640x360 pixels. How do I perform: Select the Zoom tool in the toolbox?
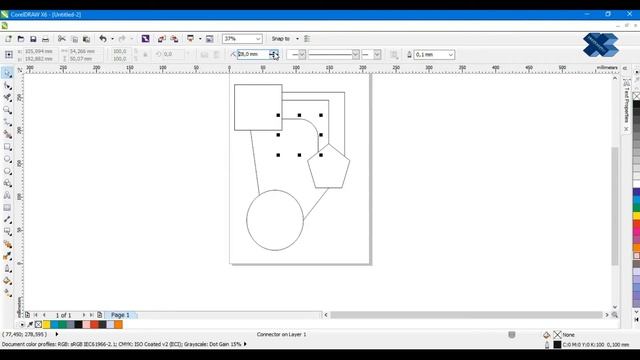[7, 110]
